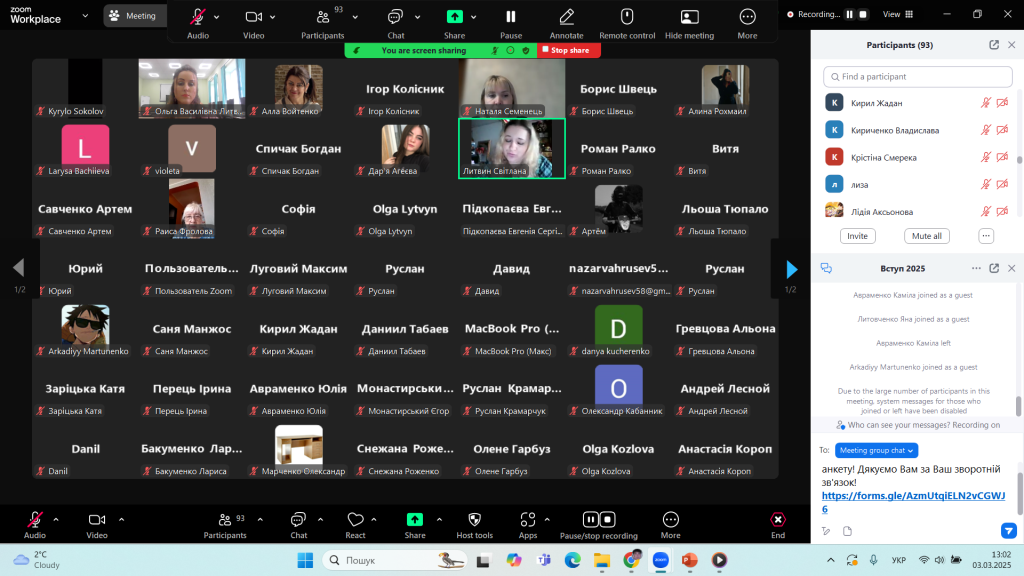Toggle video for Кириченко Владислава in list

point(1002,130)
